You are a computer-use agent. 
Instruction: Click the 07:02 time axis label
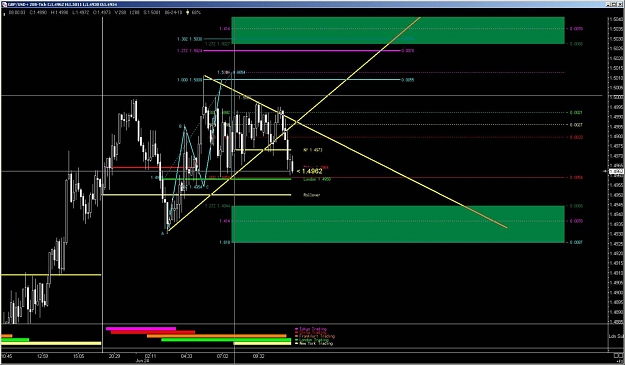pos(222,356)
